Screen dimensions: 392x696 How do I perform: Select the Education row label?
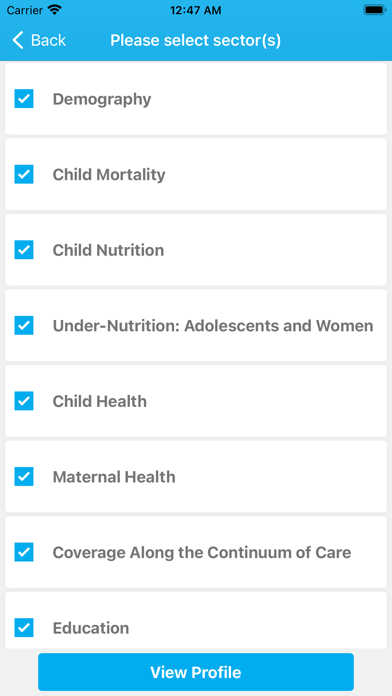pyautogui.click(x=91, y=628)
